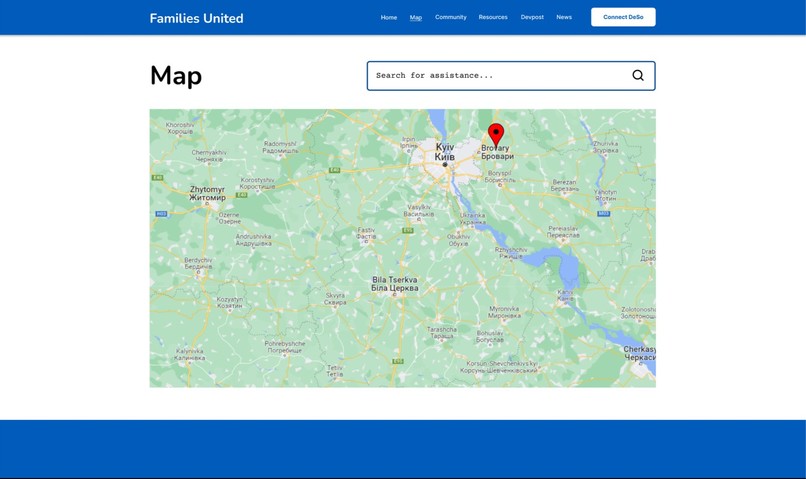
Task: Click the Ozerne label on map
Action: [229, 218]
